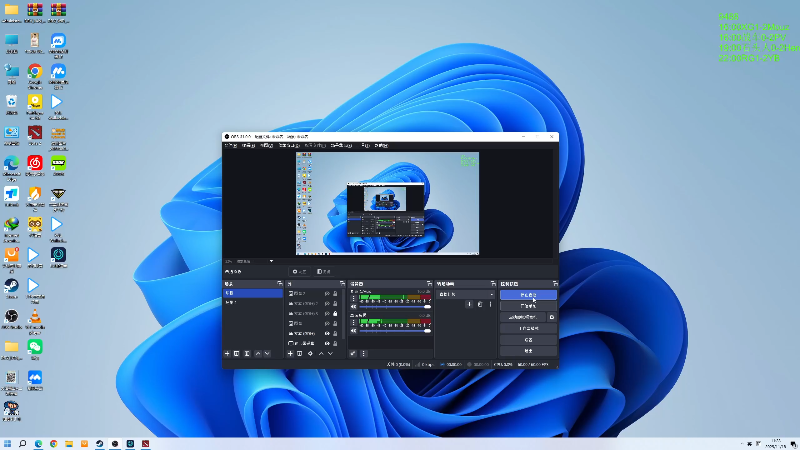Move selected scene down with arrow
The height and width of the screenshot is (450, 800).
click(267, 354)
